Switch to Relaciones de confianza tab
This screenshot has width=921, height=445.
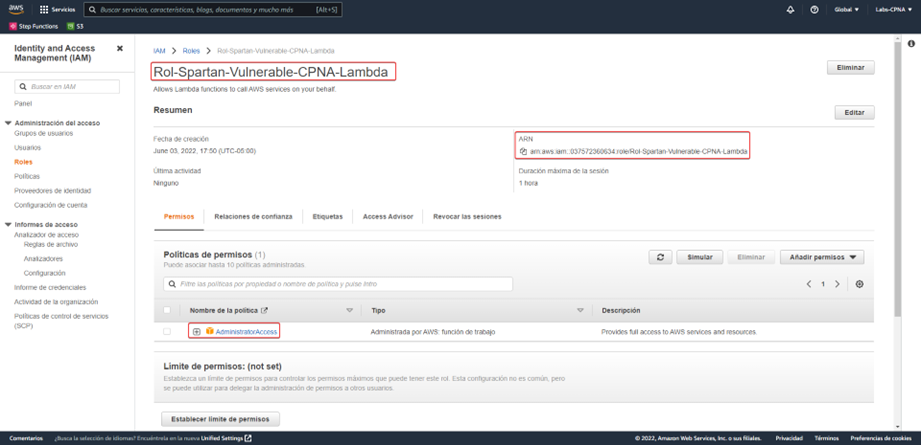[x=253, y=217]
